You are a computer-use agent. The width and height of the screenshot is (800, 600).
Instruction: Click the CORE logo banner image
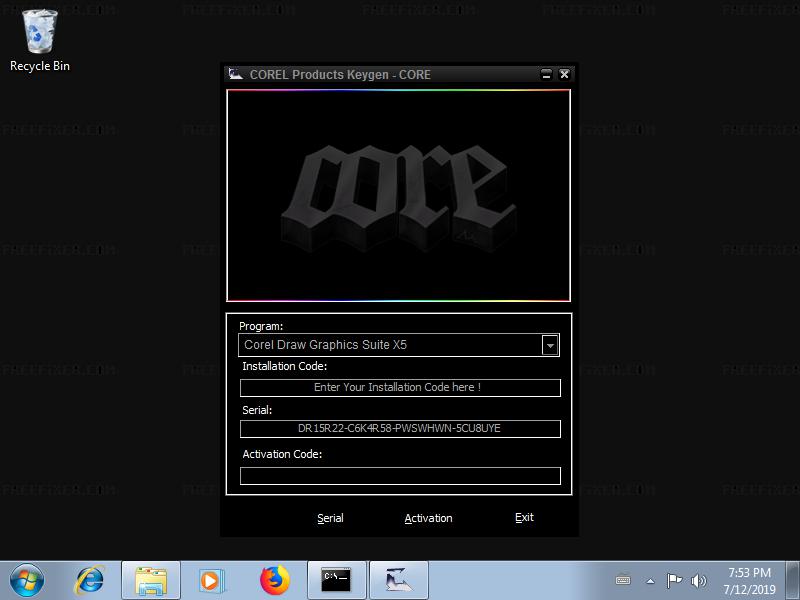click(x=398, y=195)
